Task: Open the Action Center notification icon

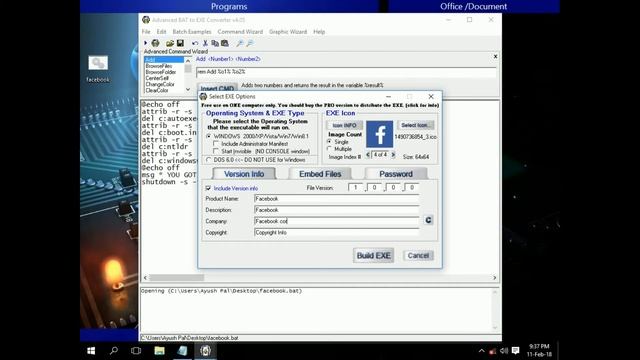Action: (x=516, y=351)
